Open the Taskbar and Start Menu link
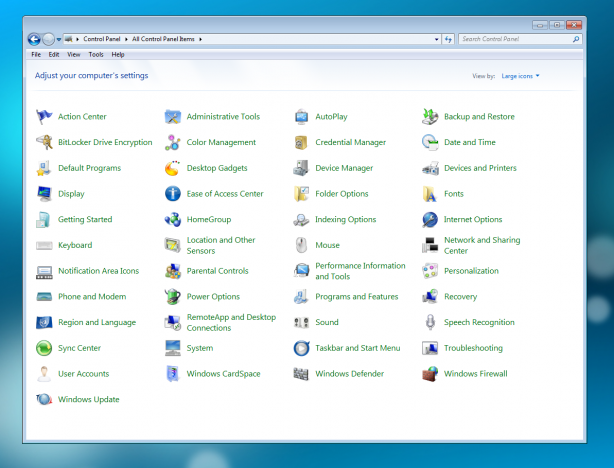The width and height of the screenshot is (614, 468). click(358, 348)
